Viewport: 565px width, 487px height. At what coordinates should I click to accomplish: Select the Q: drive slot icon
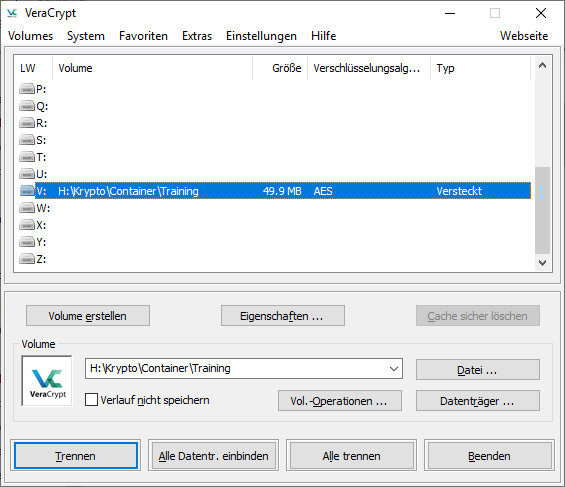pyautogui.click(x=27, y=106)
